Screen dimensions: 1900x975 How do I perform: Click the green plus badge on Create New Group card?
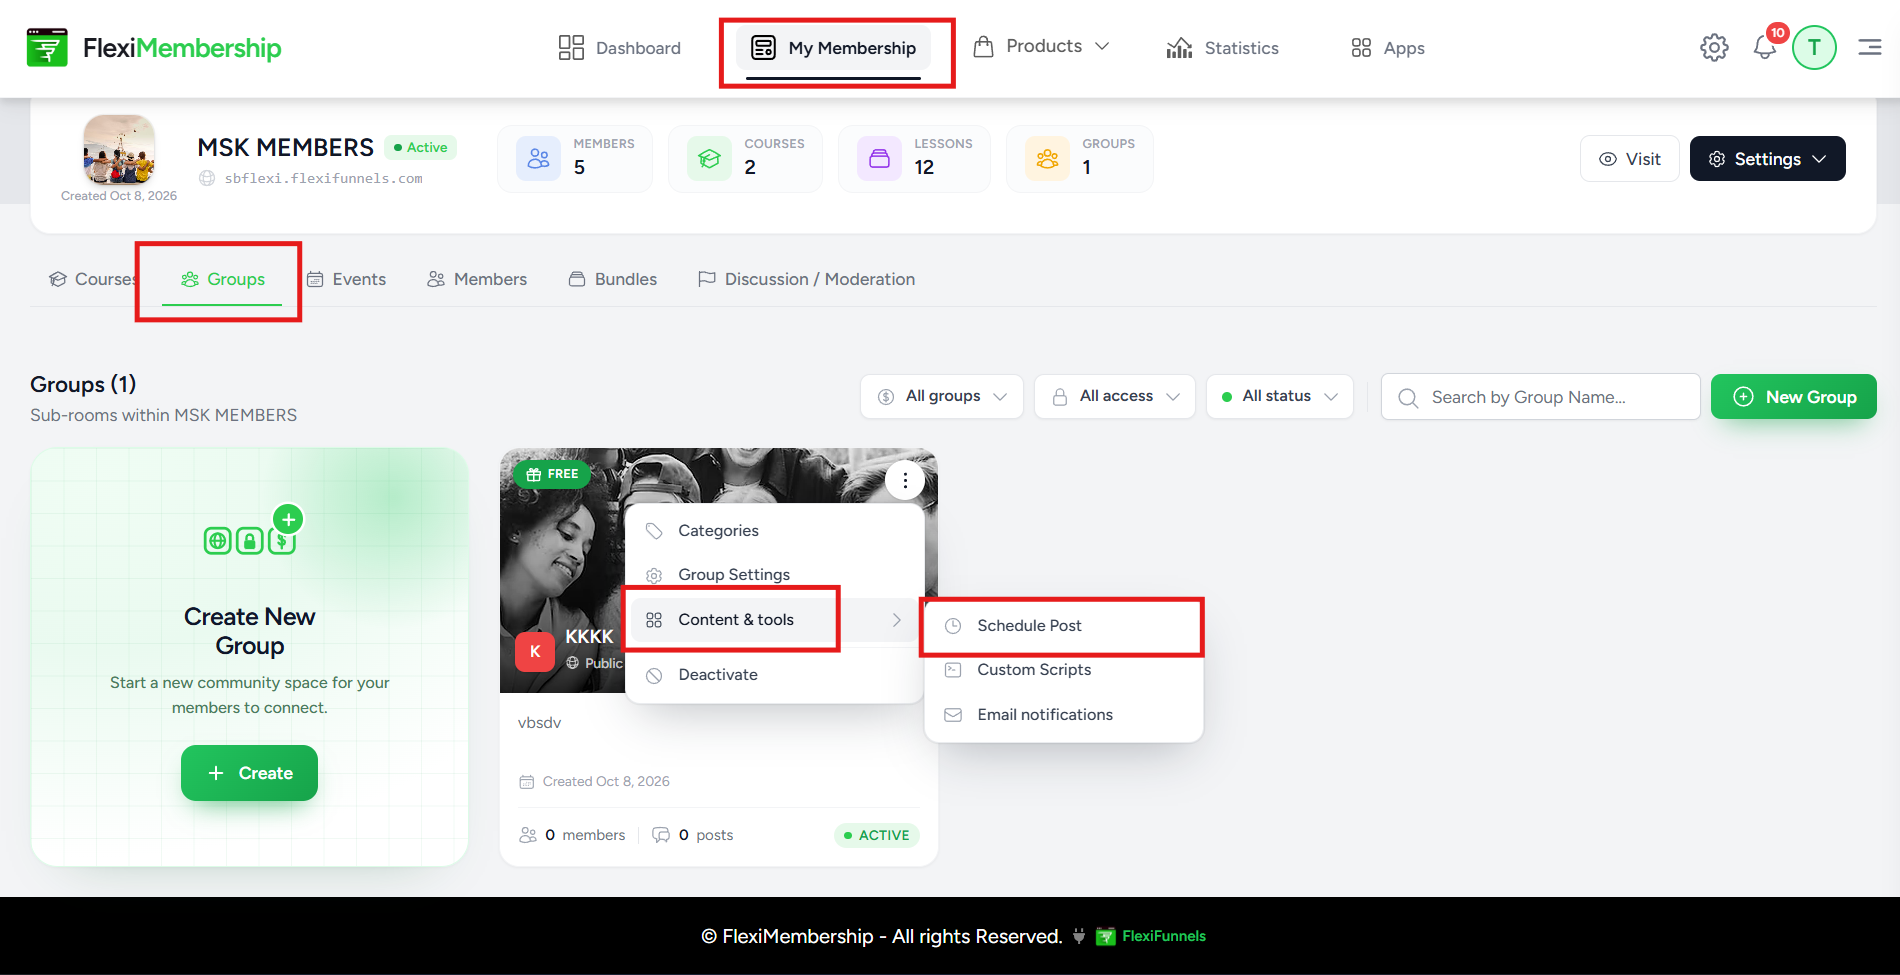(x=288, y=519)
